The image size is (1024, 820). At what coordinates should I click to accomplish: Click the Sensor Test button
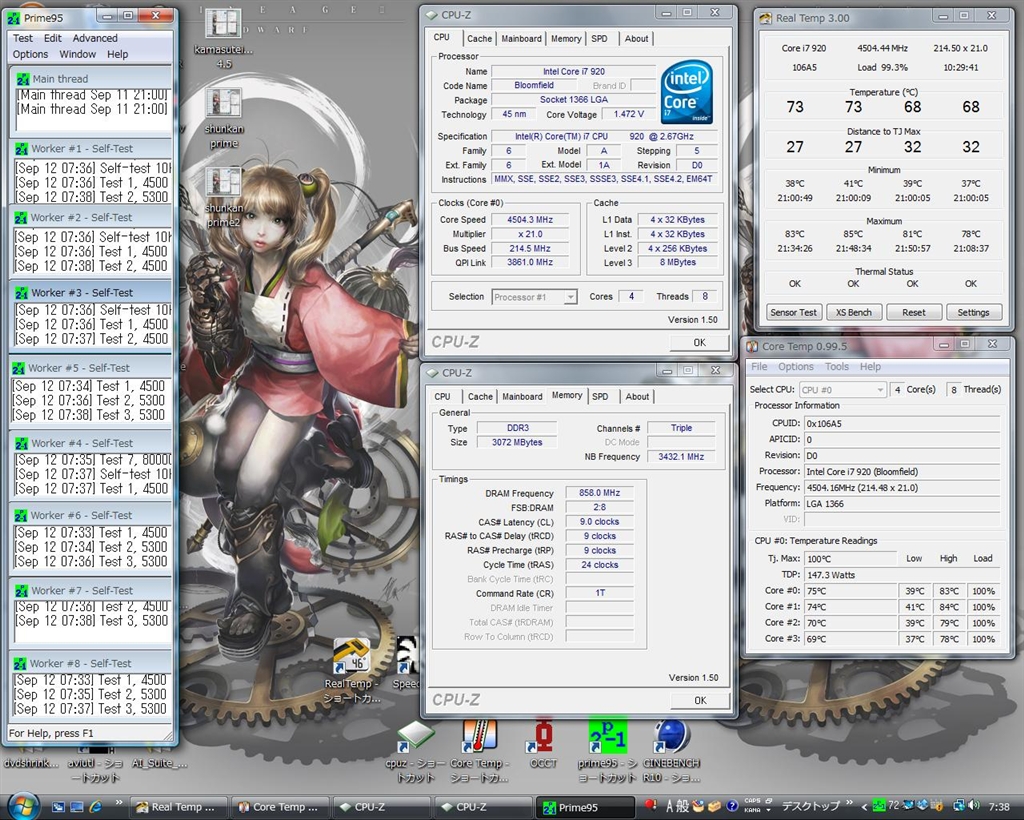tap(793, 312)
